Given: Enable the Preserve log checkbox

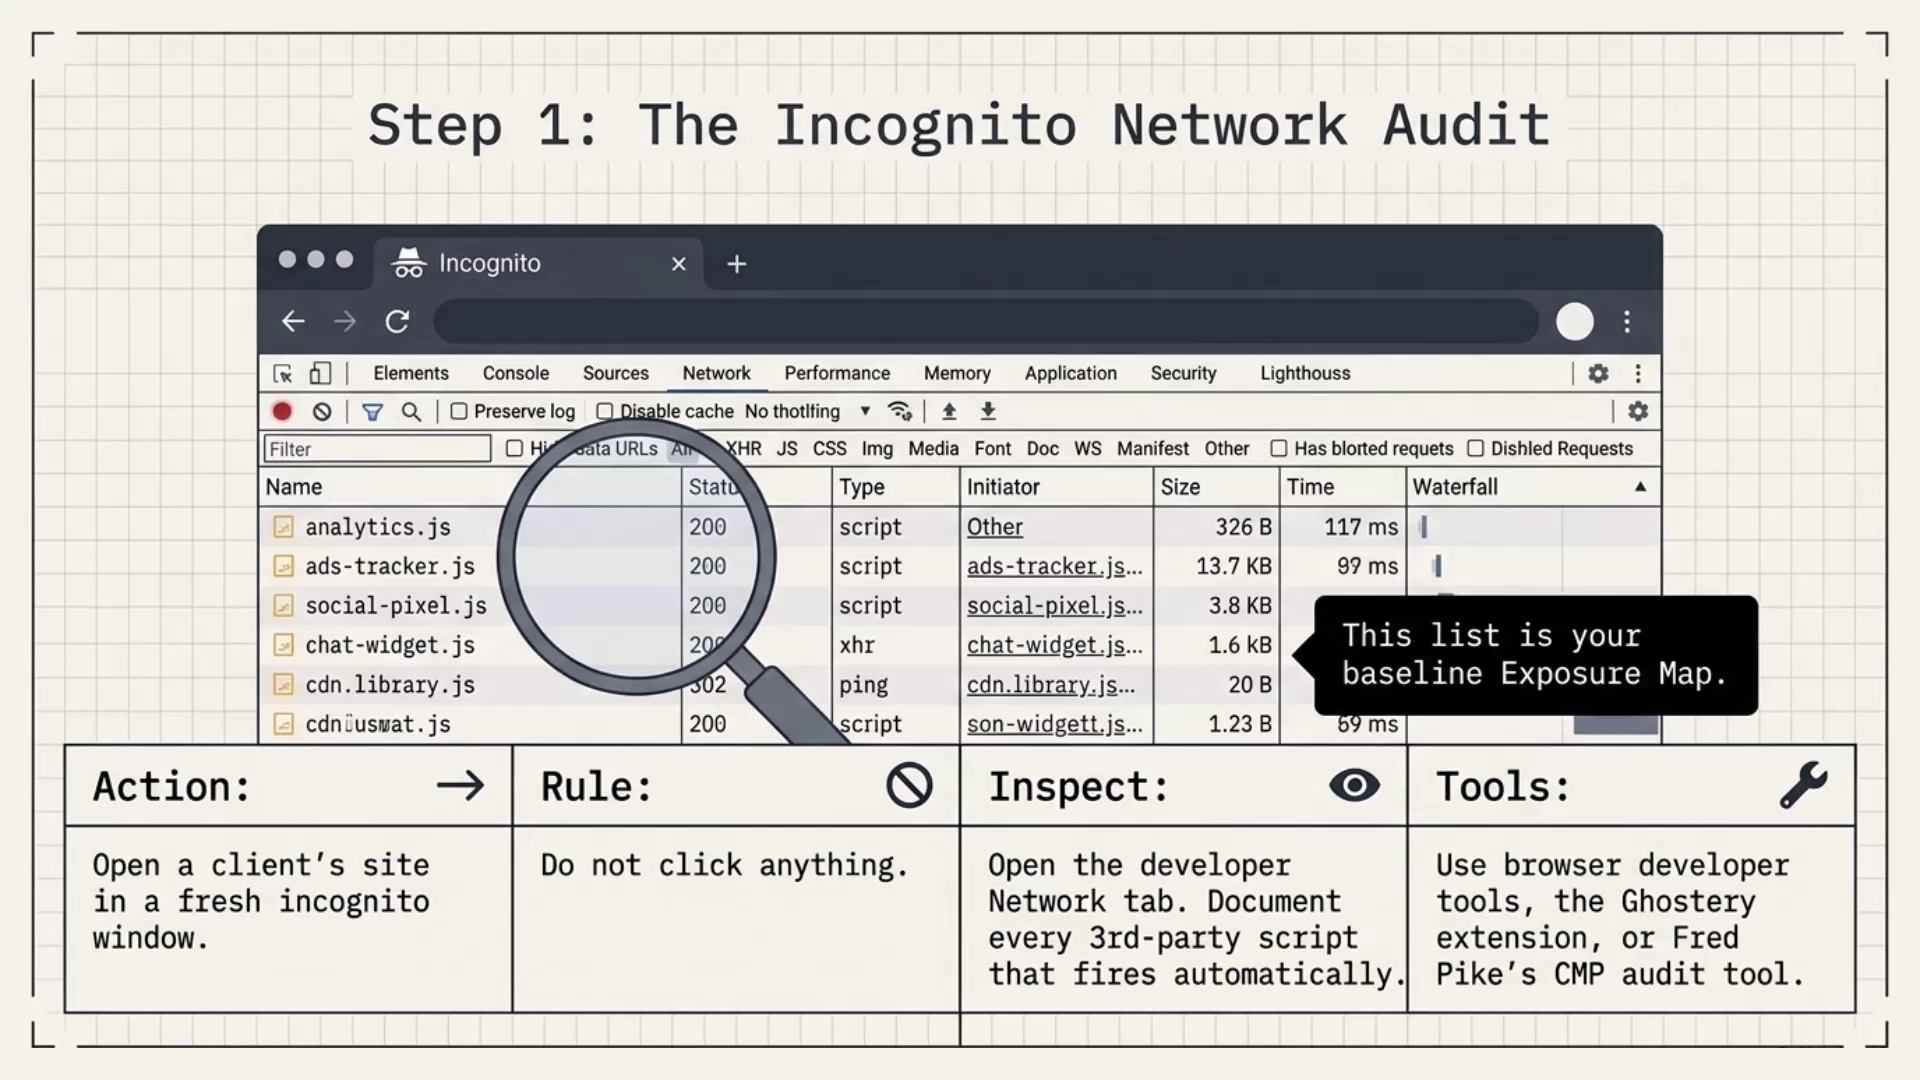Looking at the screenshot, I should pos(459,411).
